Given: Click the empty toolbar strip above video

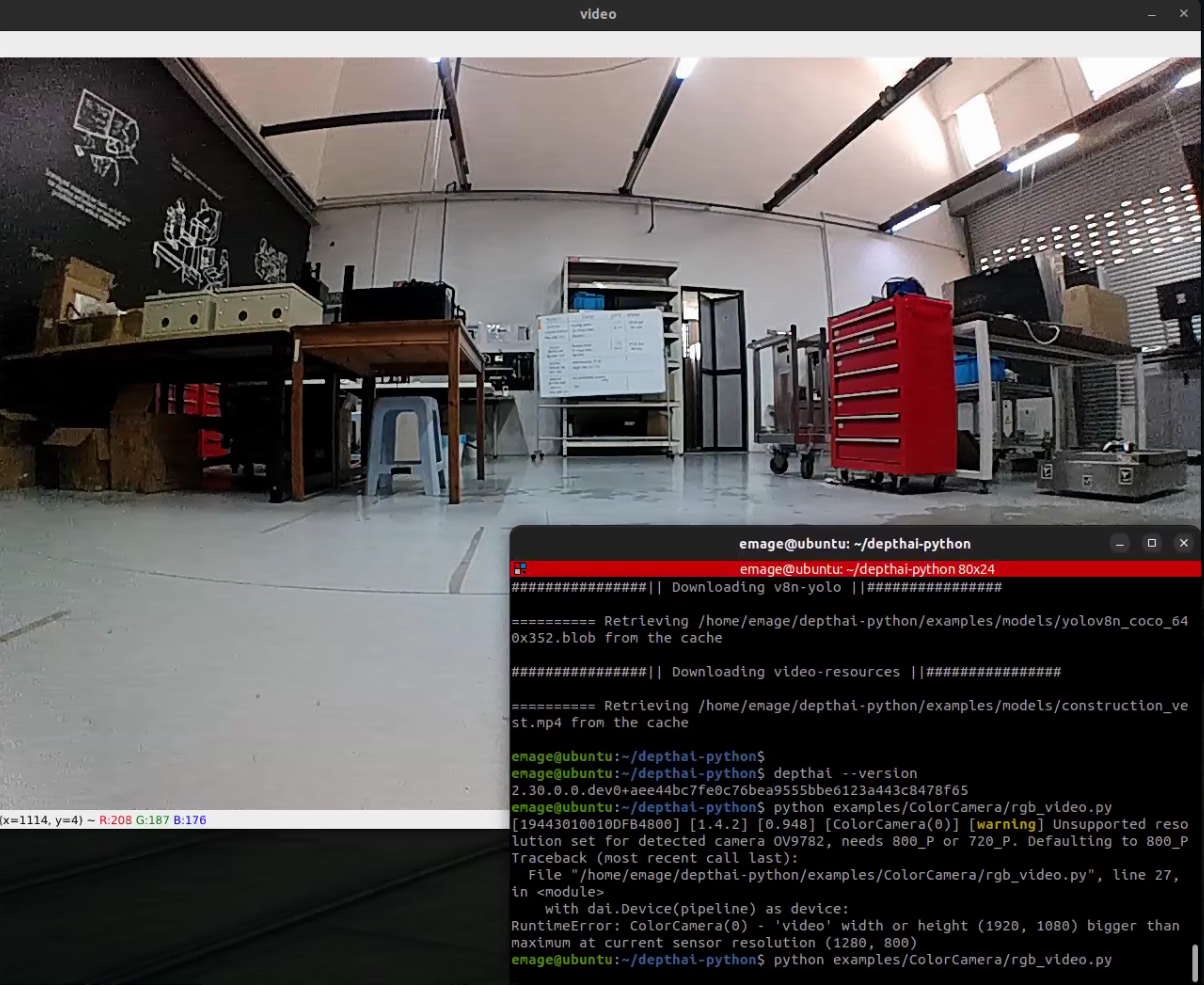Looking at the screenshot, I should tap(600, 43).
